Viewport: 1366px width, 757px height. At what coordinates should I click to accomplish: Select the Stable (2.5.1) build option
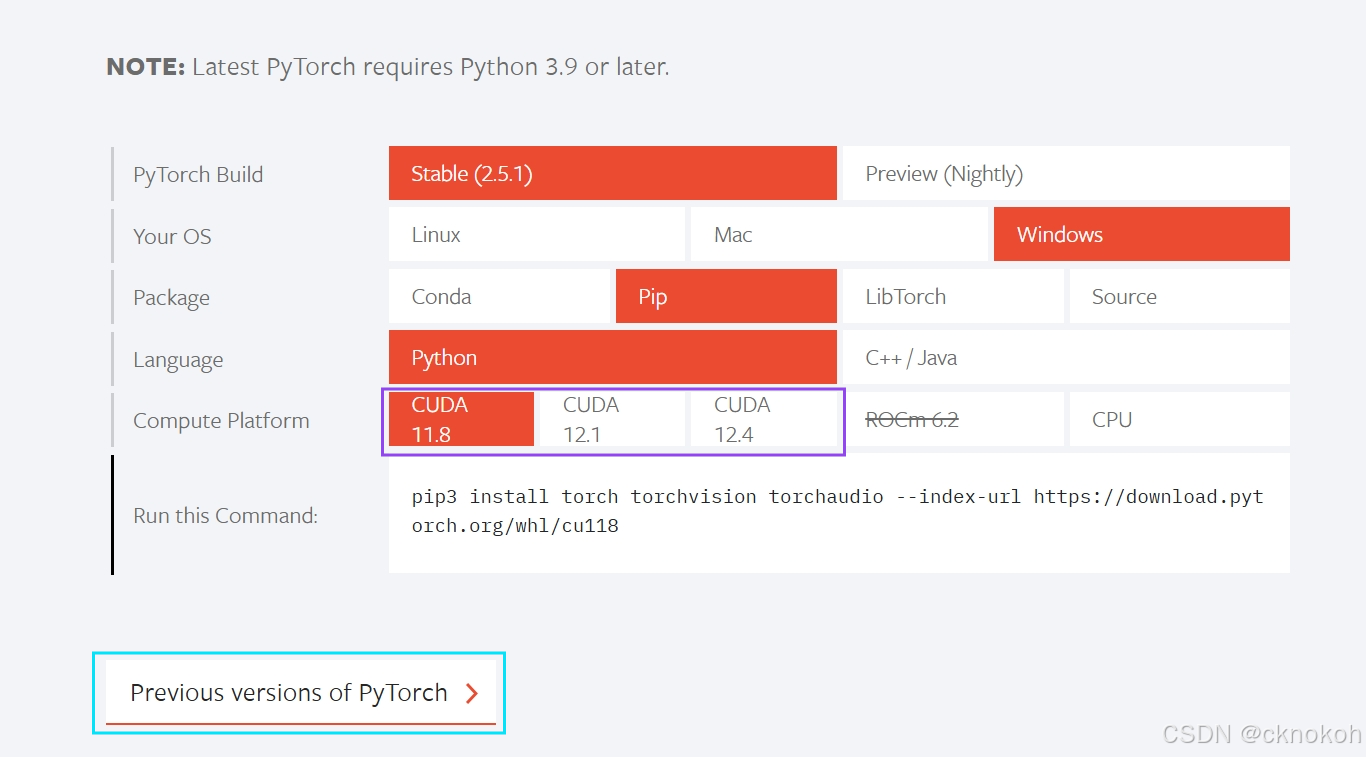[x=612, y=173]
